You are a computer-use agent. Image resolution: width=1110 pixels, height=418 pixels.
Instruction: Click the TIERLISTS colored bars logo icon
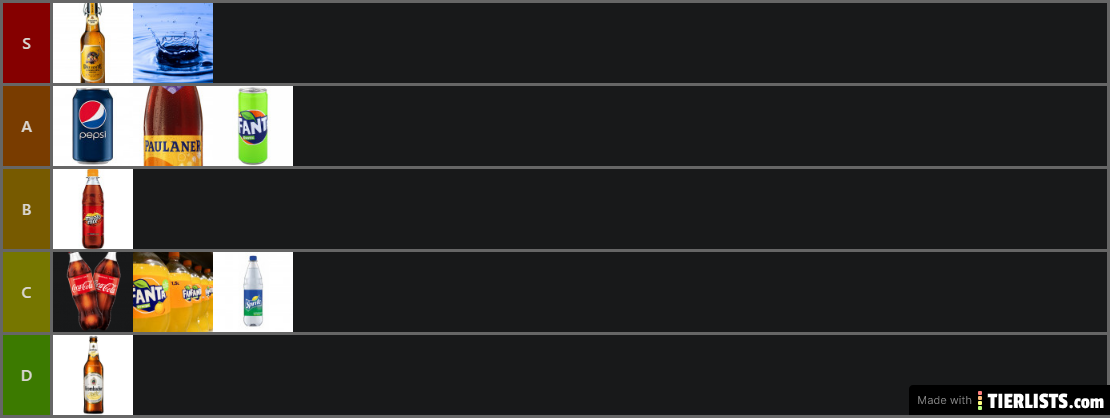click(980, 400)
